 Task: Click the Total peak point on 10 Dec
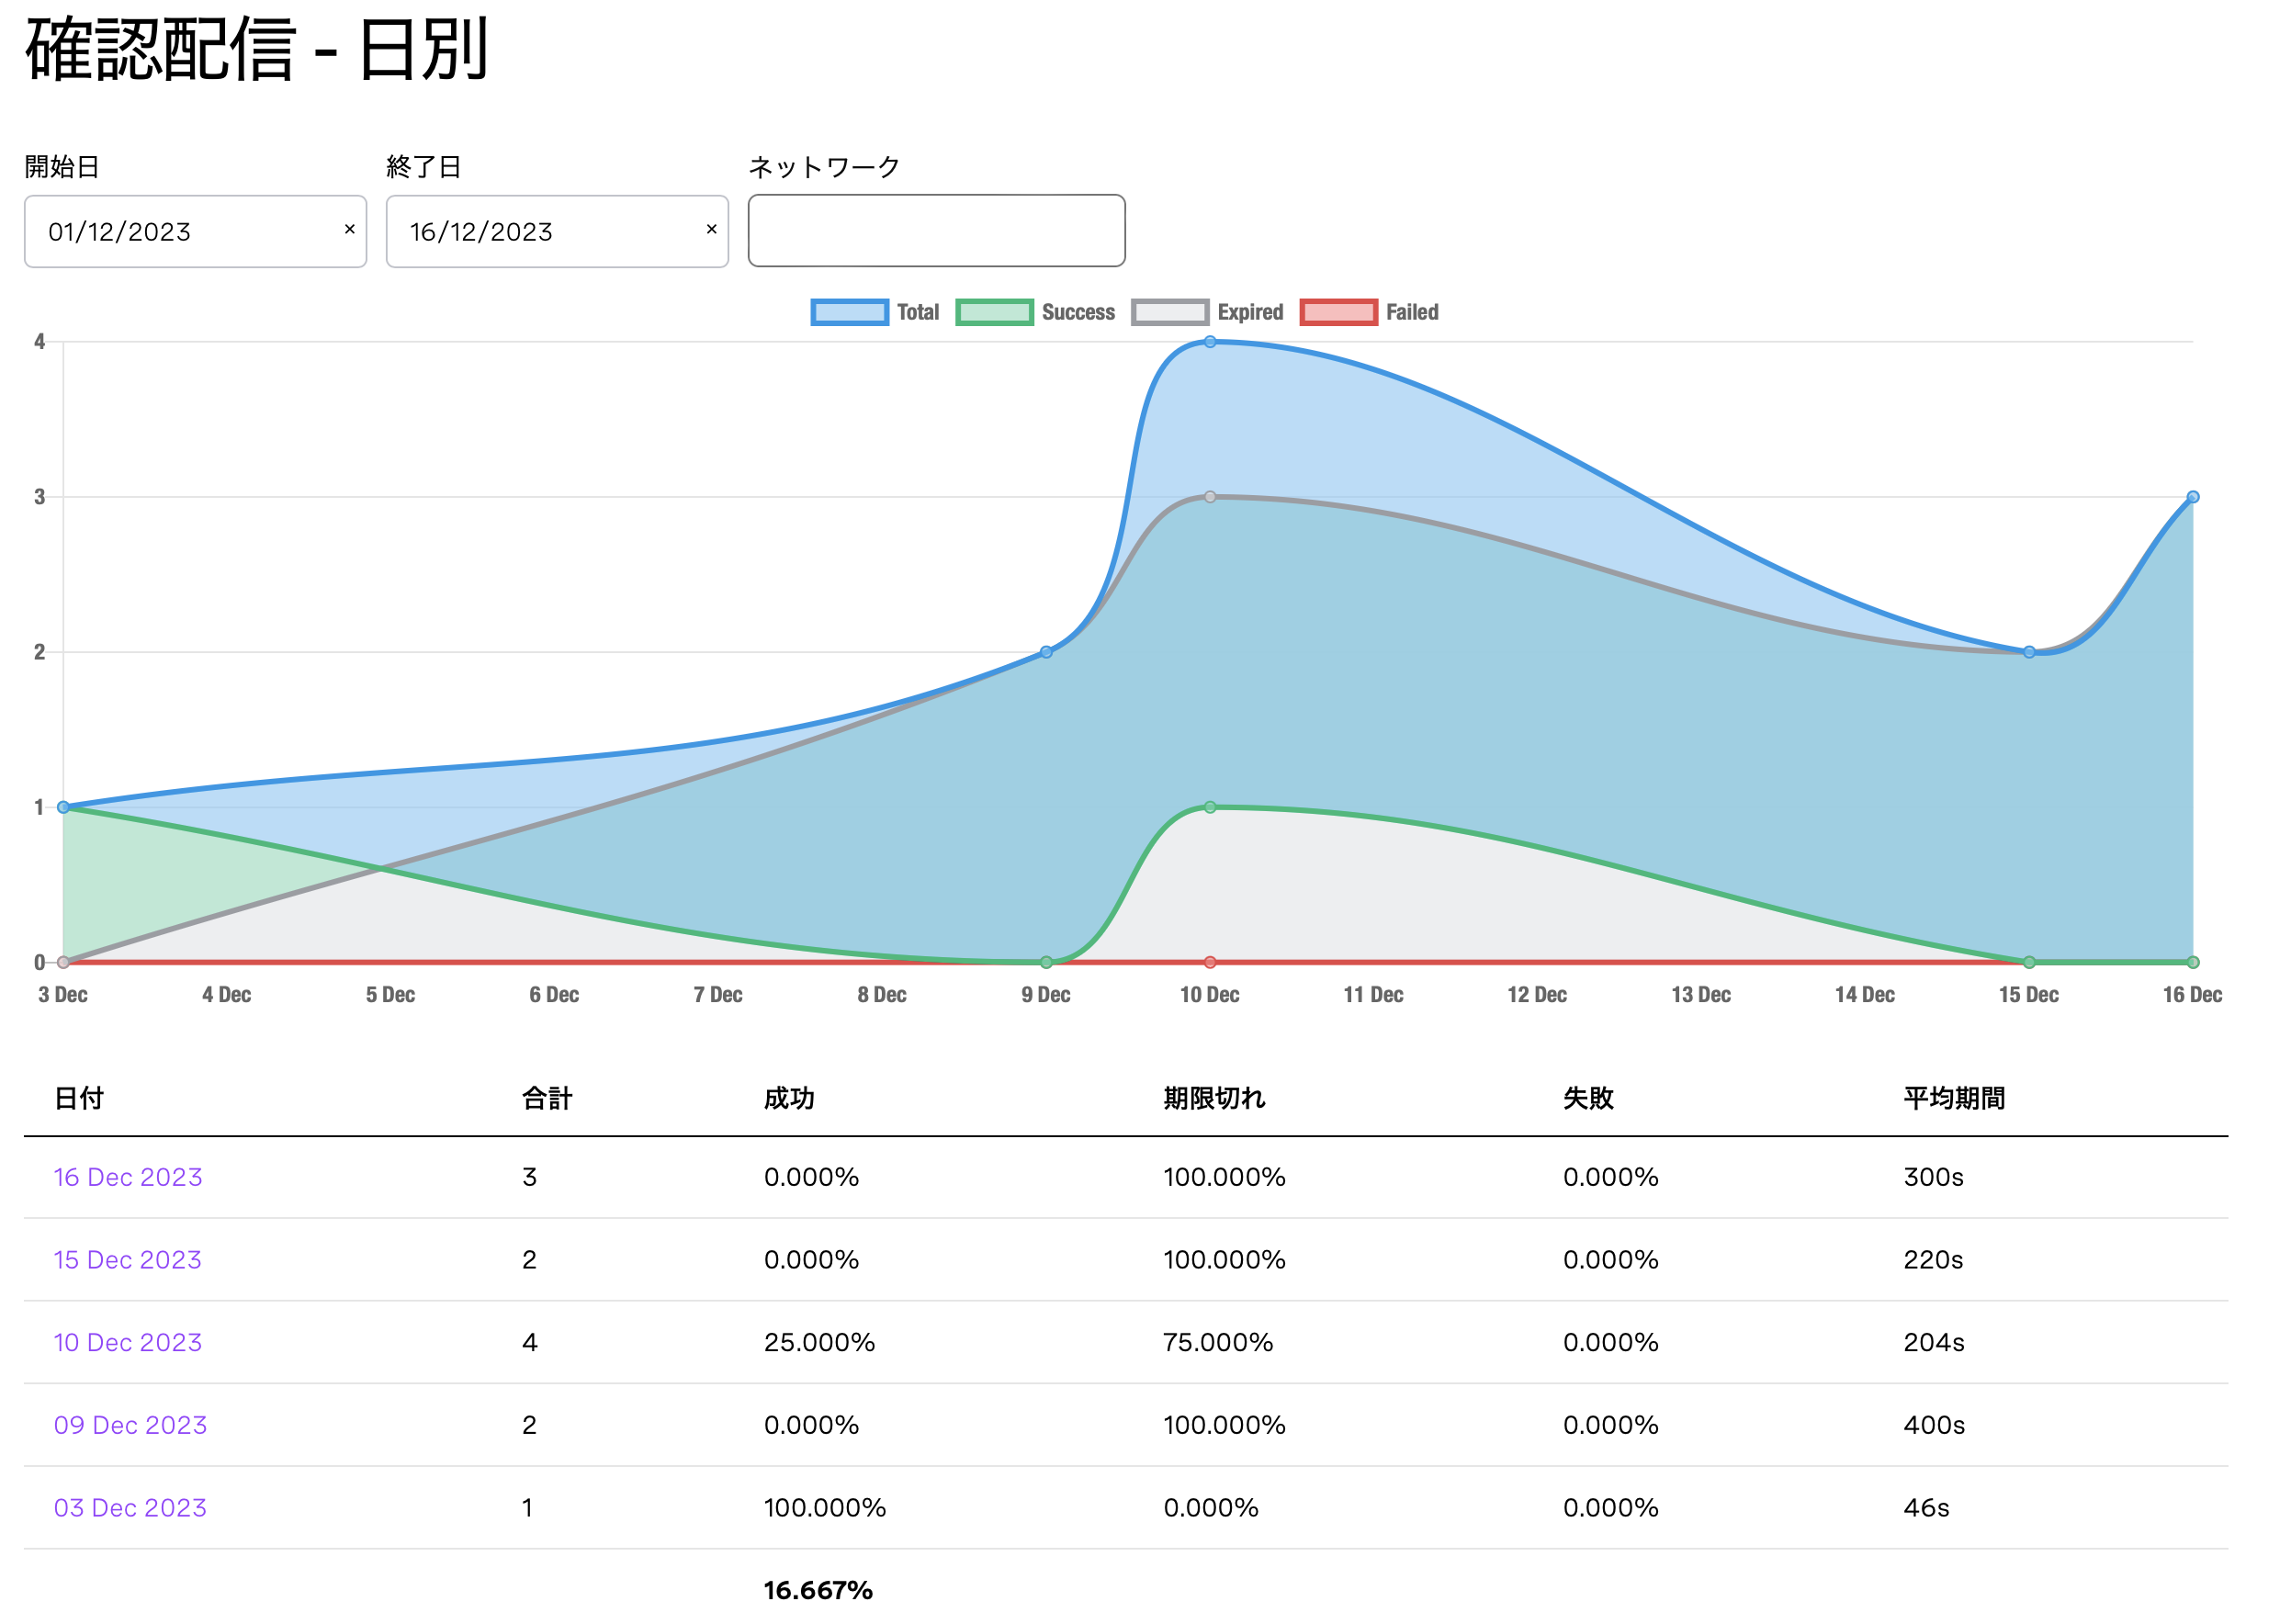tap(1209, 342)
